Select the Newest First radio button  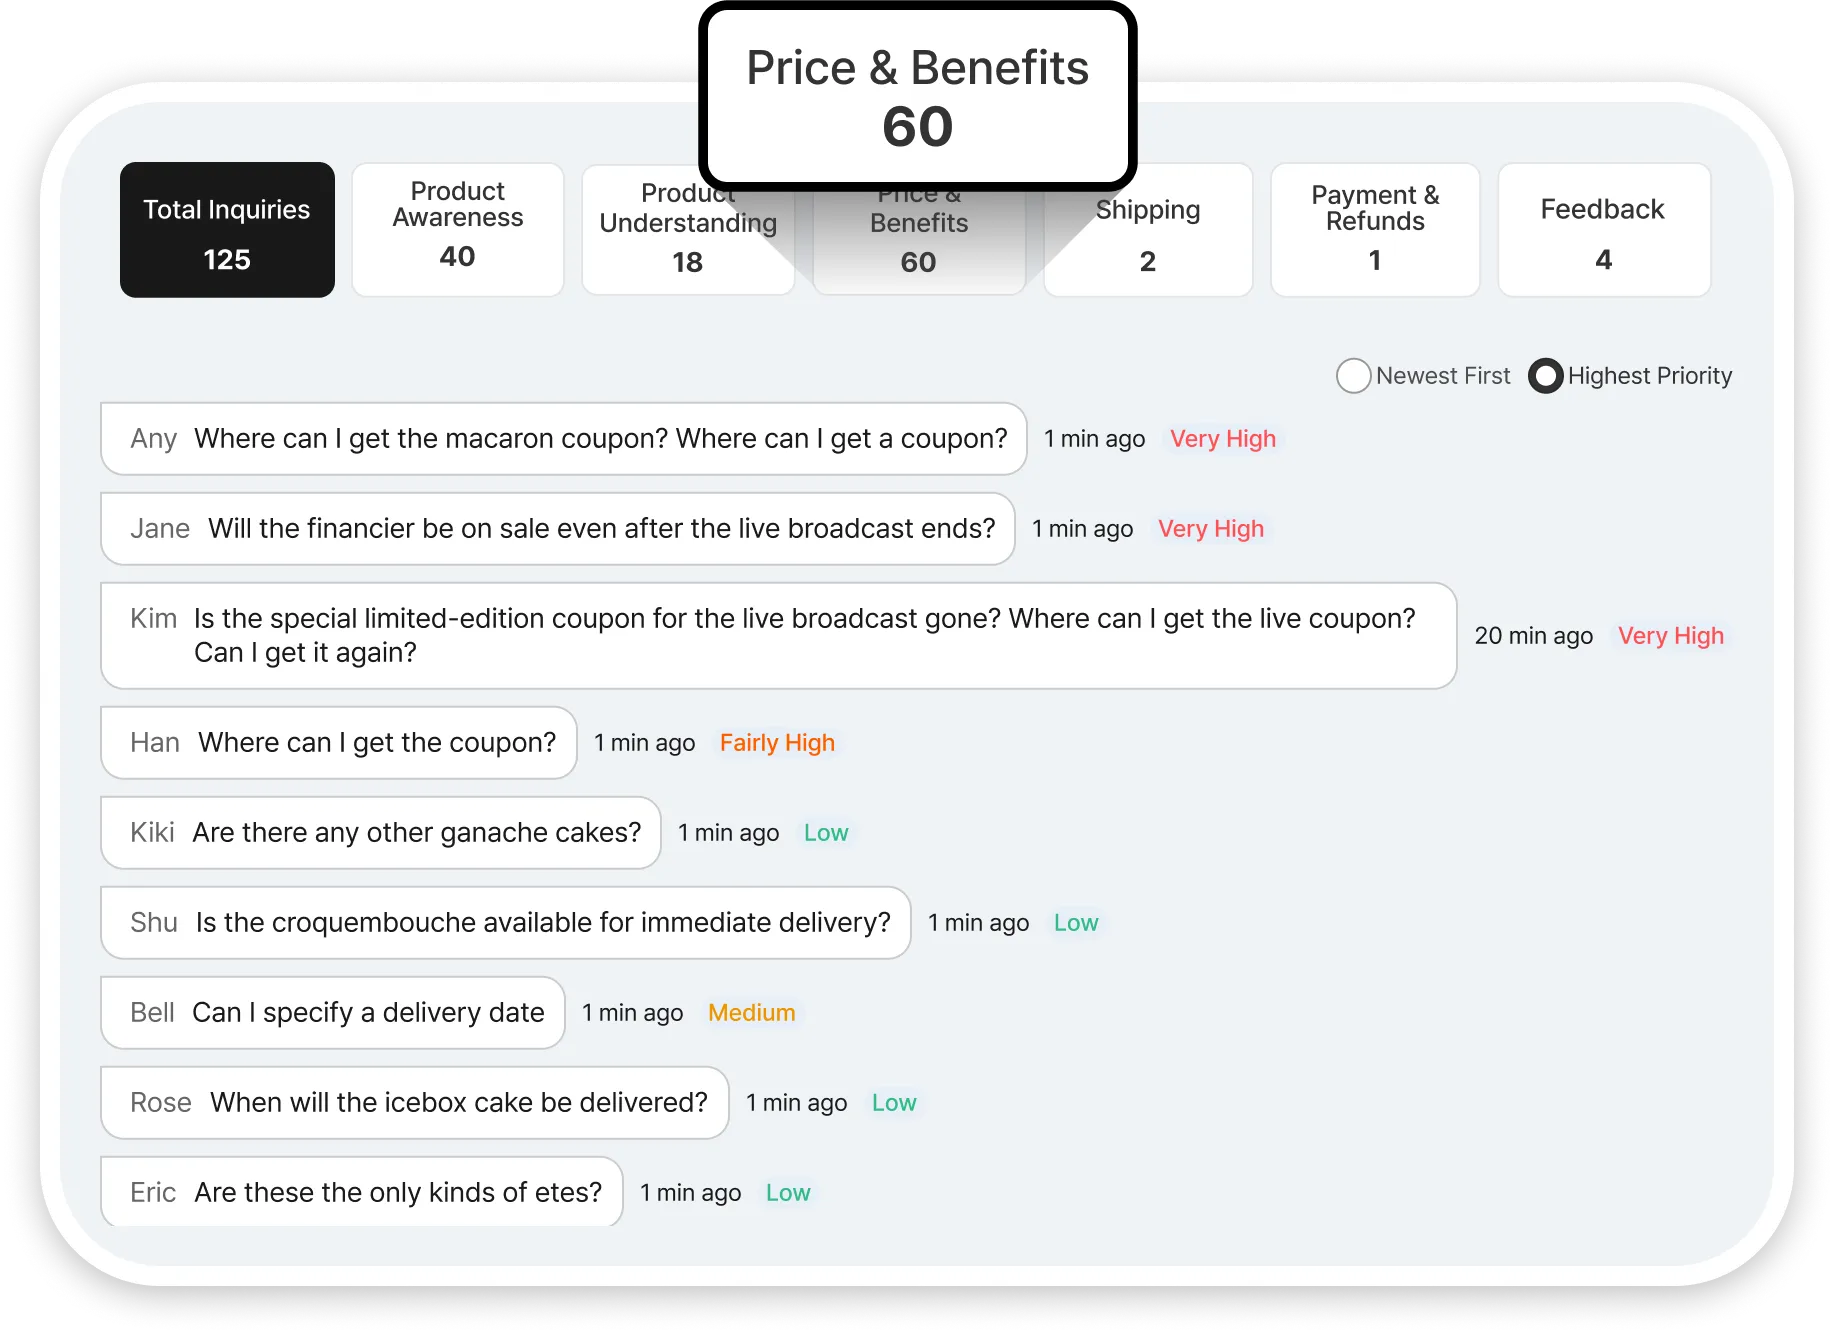point(1354,376)
